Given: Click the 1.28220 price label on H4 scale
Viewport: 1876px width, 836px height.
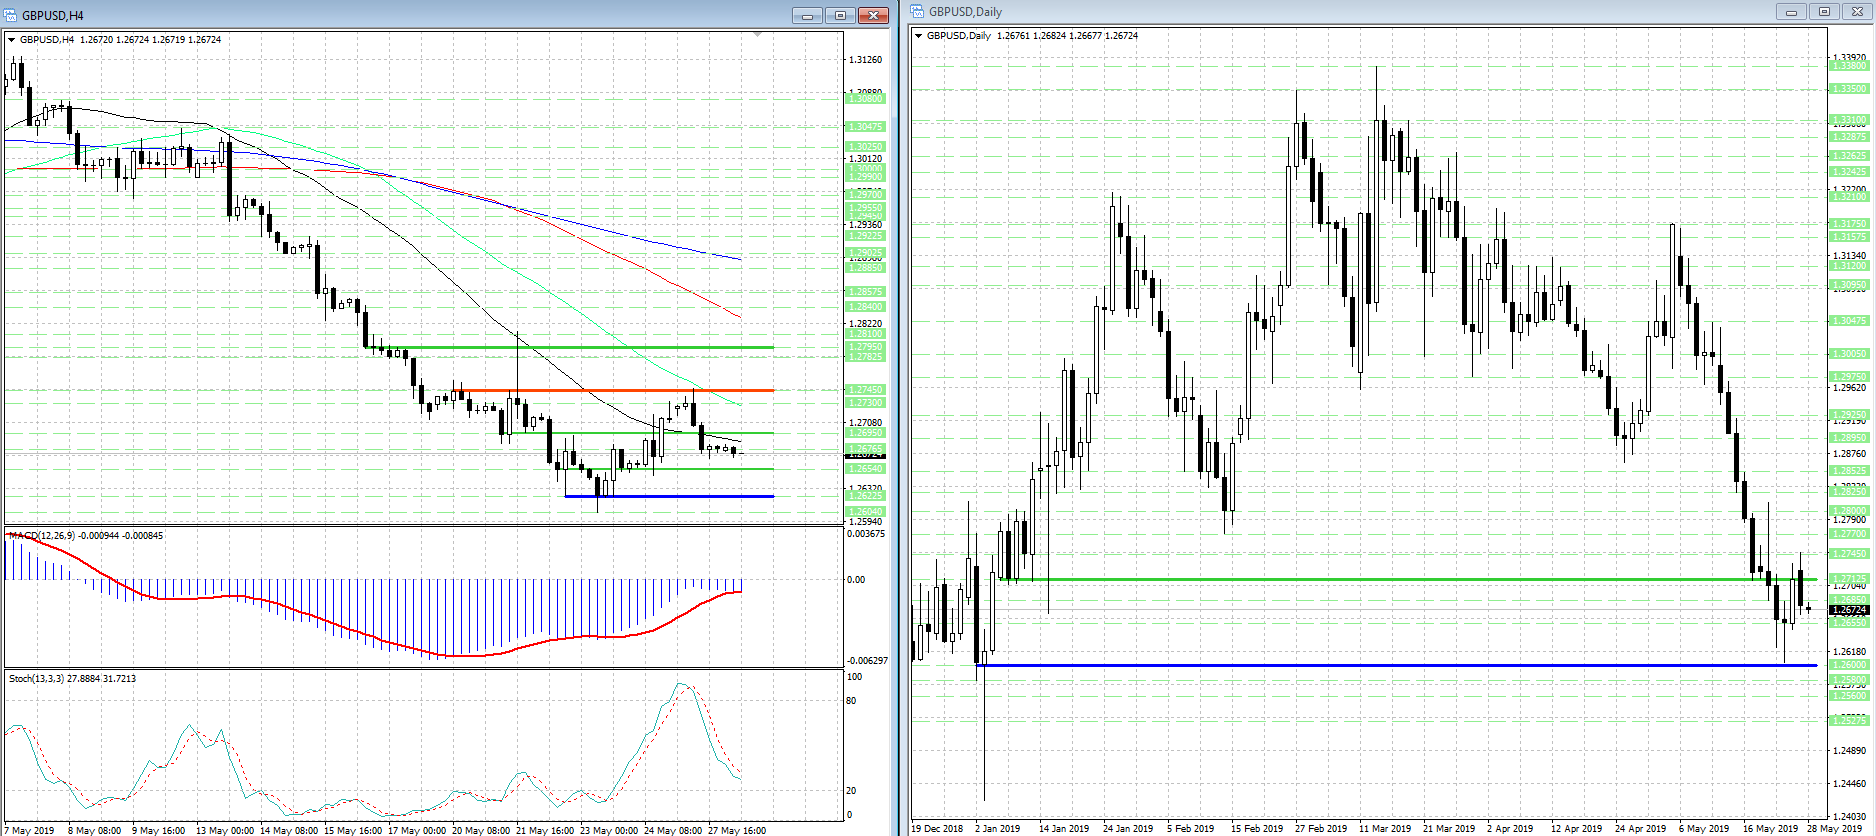Looking at the screenshot, I should pyautogui.click(x=866, y=324).
